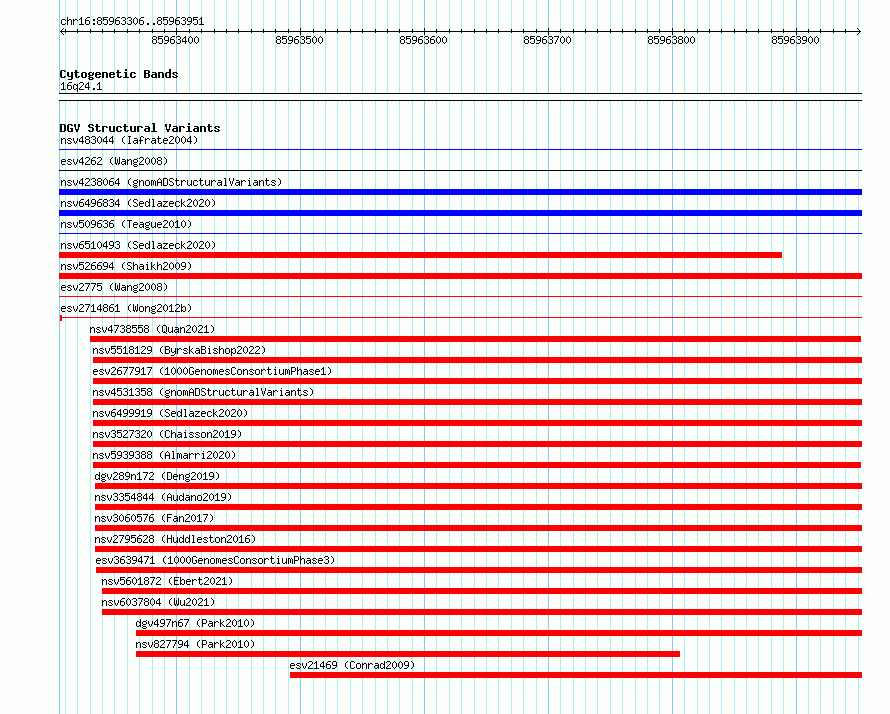Click the 85963600 ruler position
Image resolution: width=890 pixels, height=714 pixels.
point(423,40)
